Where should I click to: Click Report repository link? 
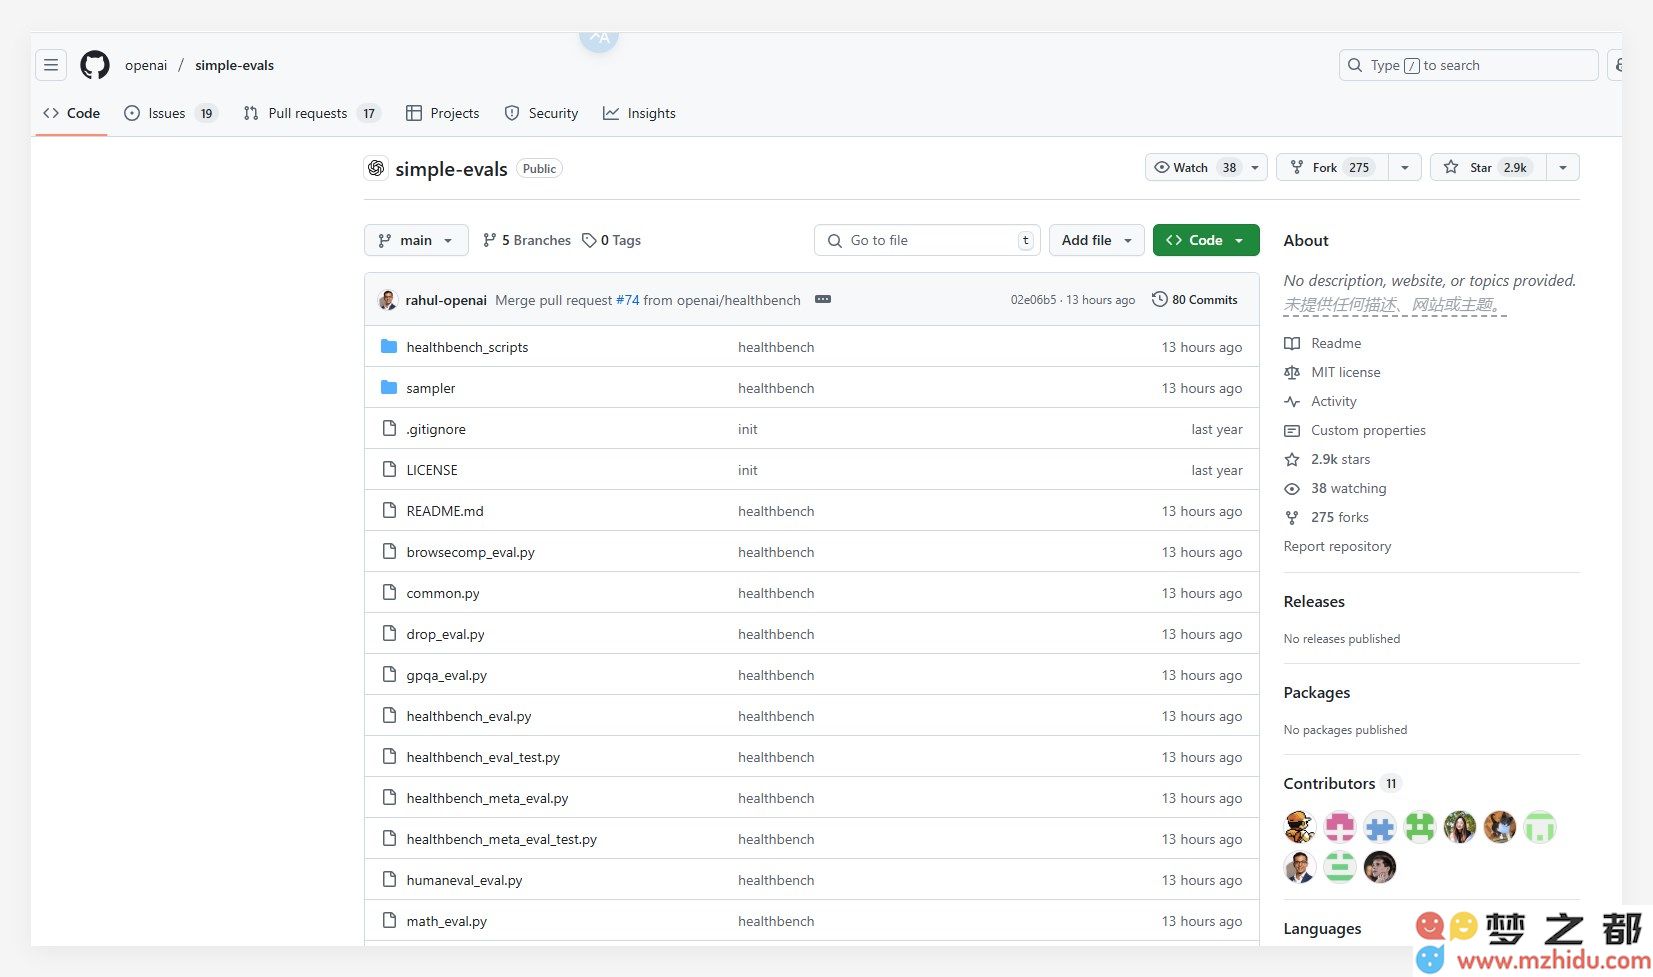[1337, 546]
